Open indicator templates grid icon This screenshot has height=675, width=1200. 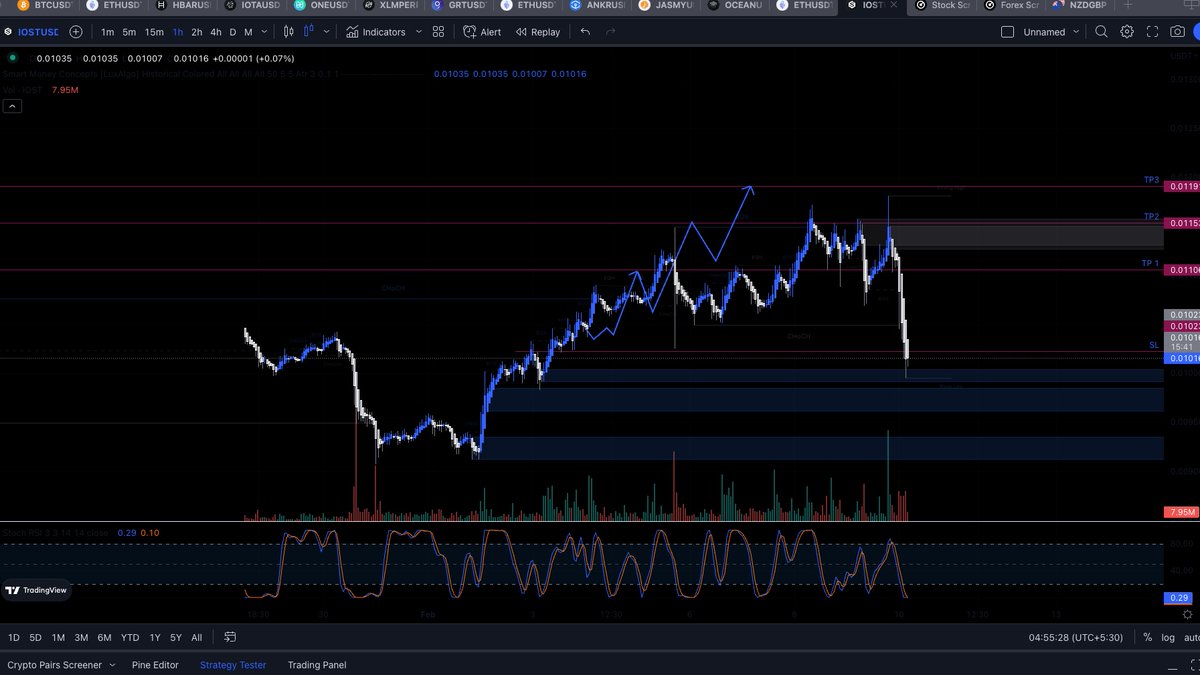(437, 31)
